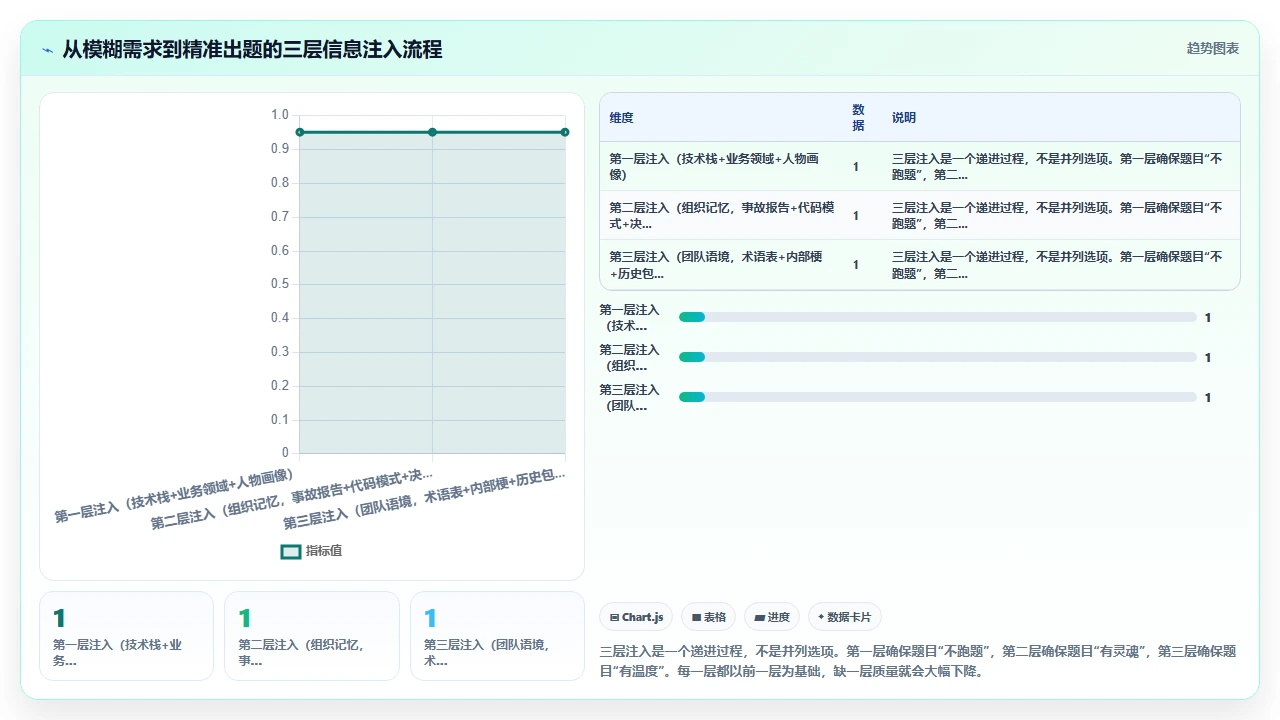Click x-axis label 第二层注入（组织记忆，事故报告
1280x720 pixels.
tap(292, 497)
